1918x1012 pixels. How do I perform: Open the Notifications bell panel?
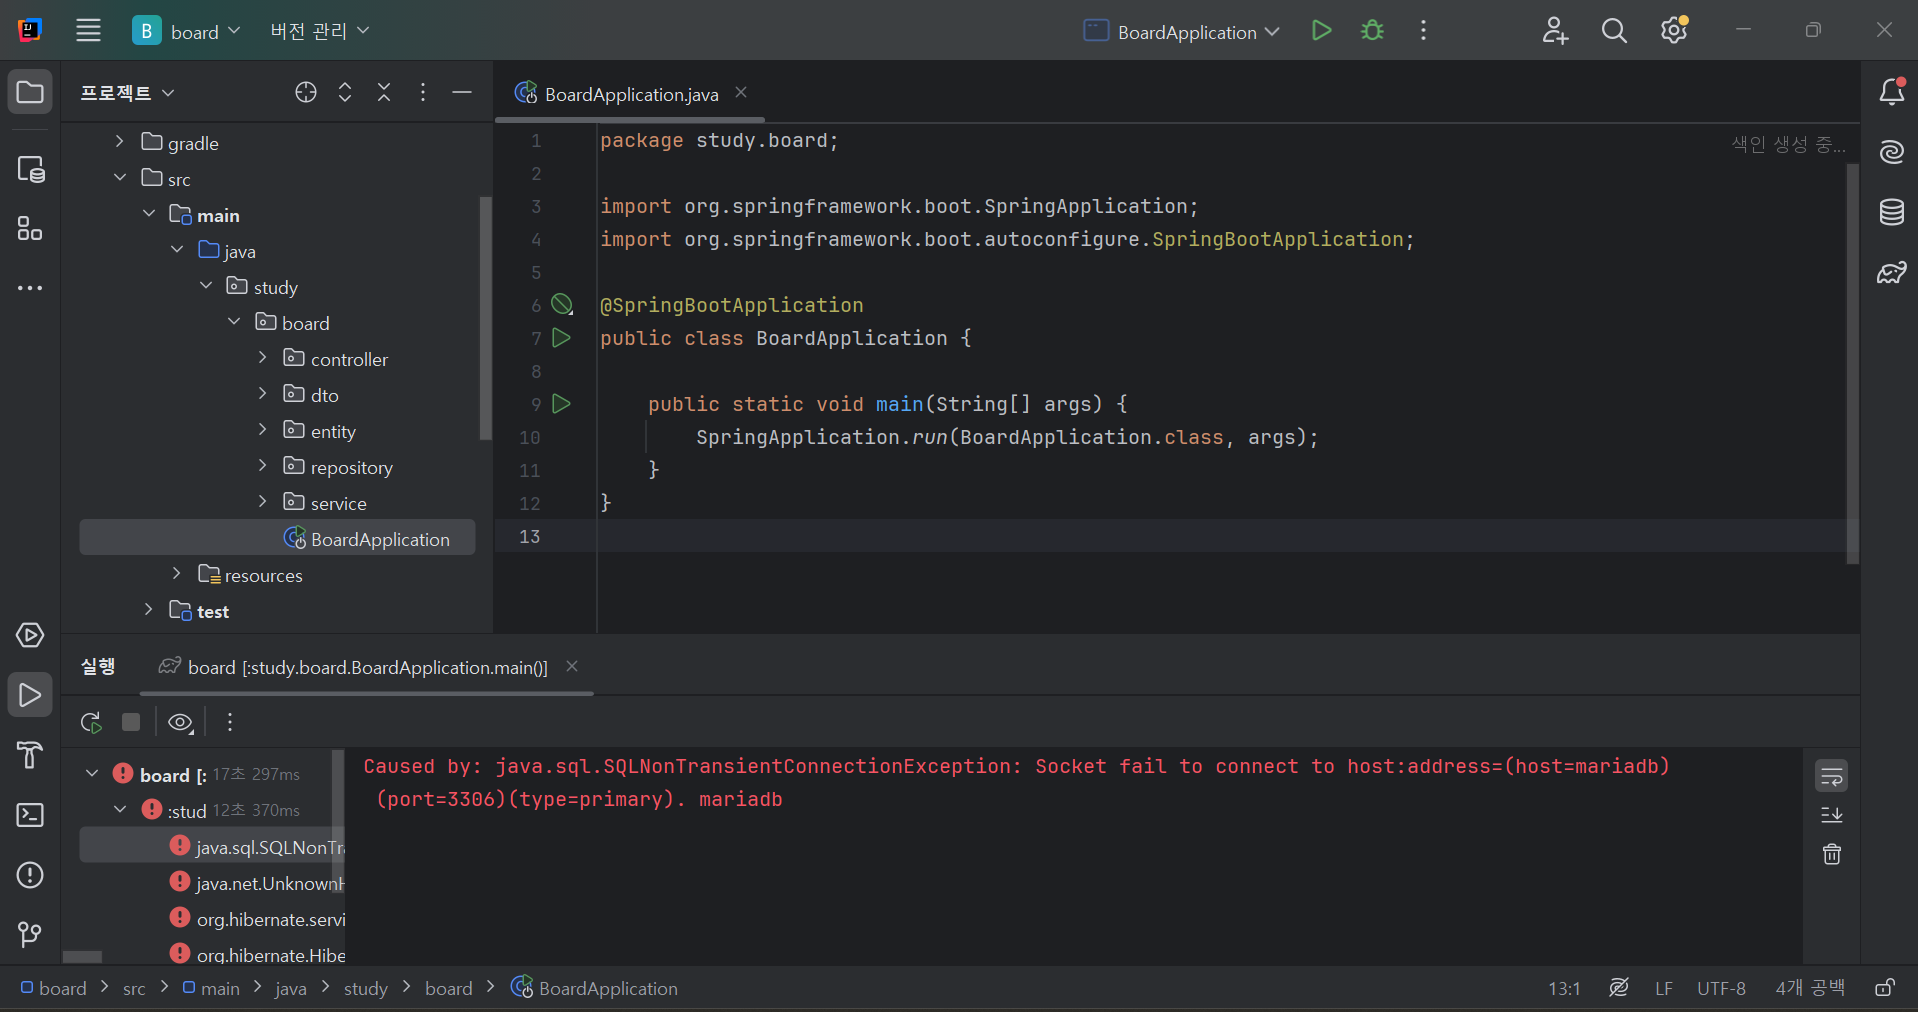1891,92
